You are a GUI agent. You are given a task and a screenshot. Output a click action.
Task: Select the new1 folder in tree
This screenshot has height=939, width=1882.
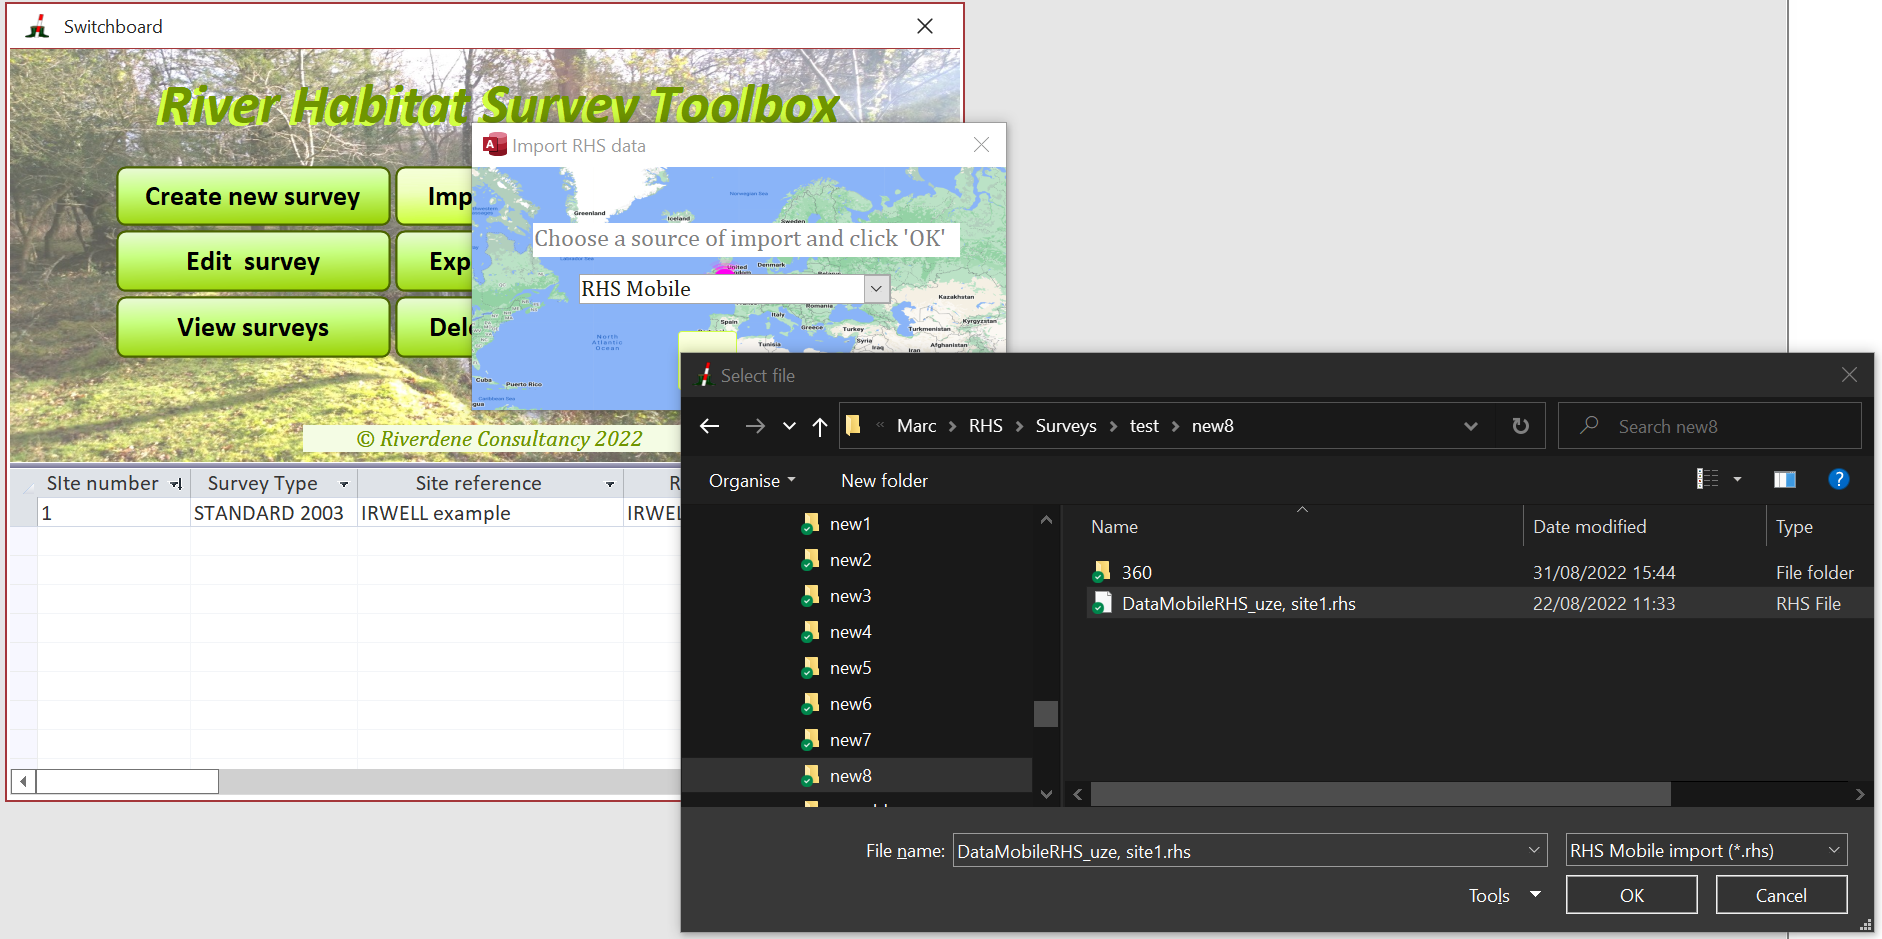[x=850, y=524]
